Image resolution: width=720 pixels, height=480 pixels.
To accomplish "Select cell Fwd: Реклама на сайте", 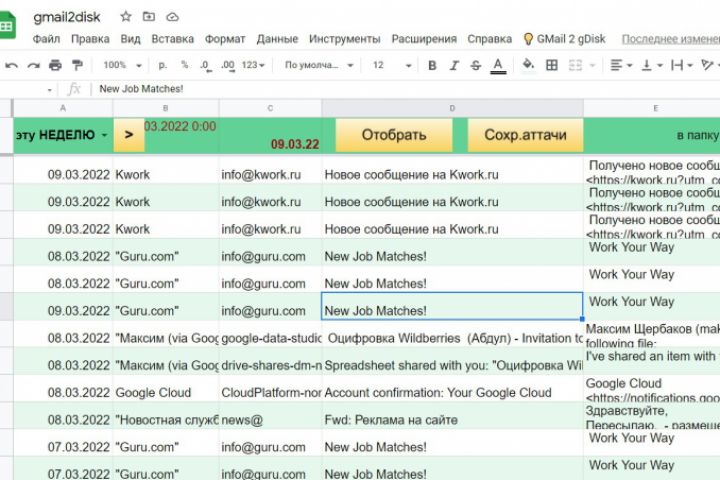I will pyautogui.click(x=452, y=417).
